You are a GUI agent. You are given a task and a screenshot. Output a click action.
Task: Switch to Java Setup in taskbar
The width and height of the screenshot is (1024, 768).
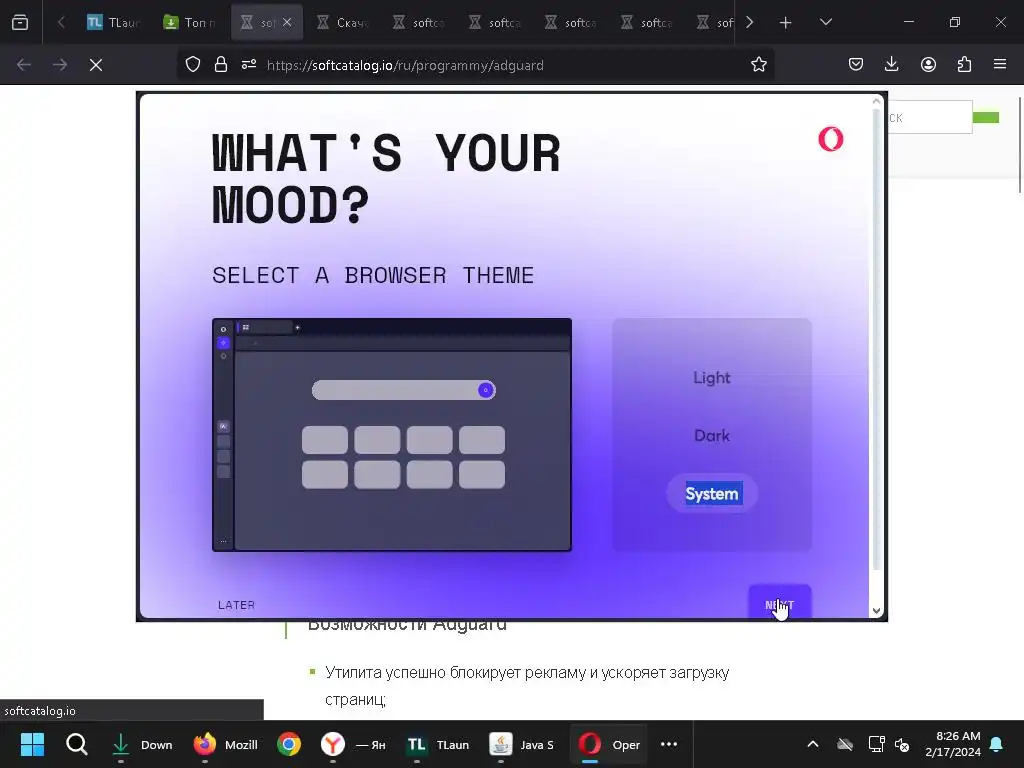pos(522,744)
